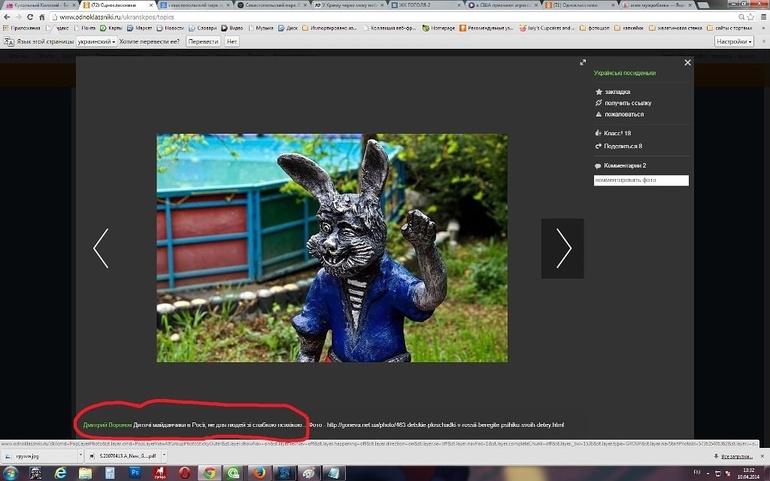
Task: Open the украинский language dropdown
Action: (x=98, y=42)
